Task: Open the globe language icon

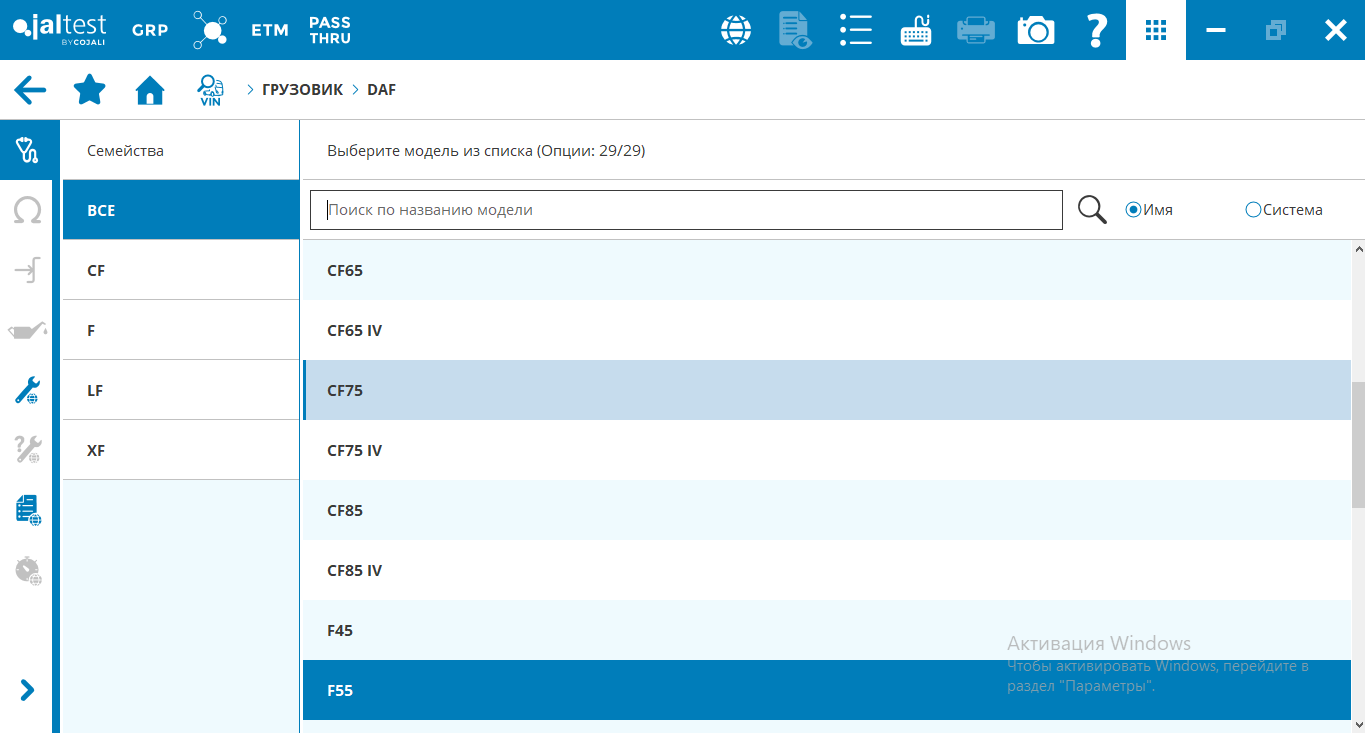Action: coord(736,30)
